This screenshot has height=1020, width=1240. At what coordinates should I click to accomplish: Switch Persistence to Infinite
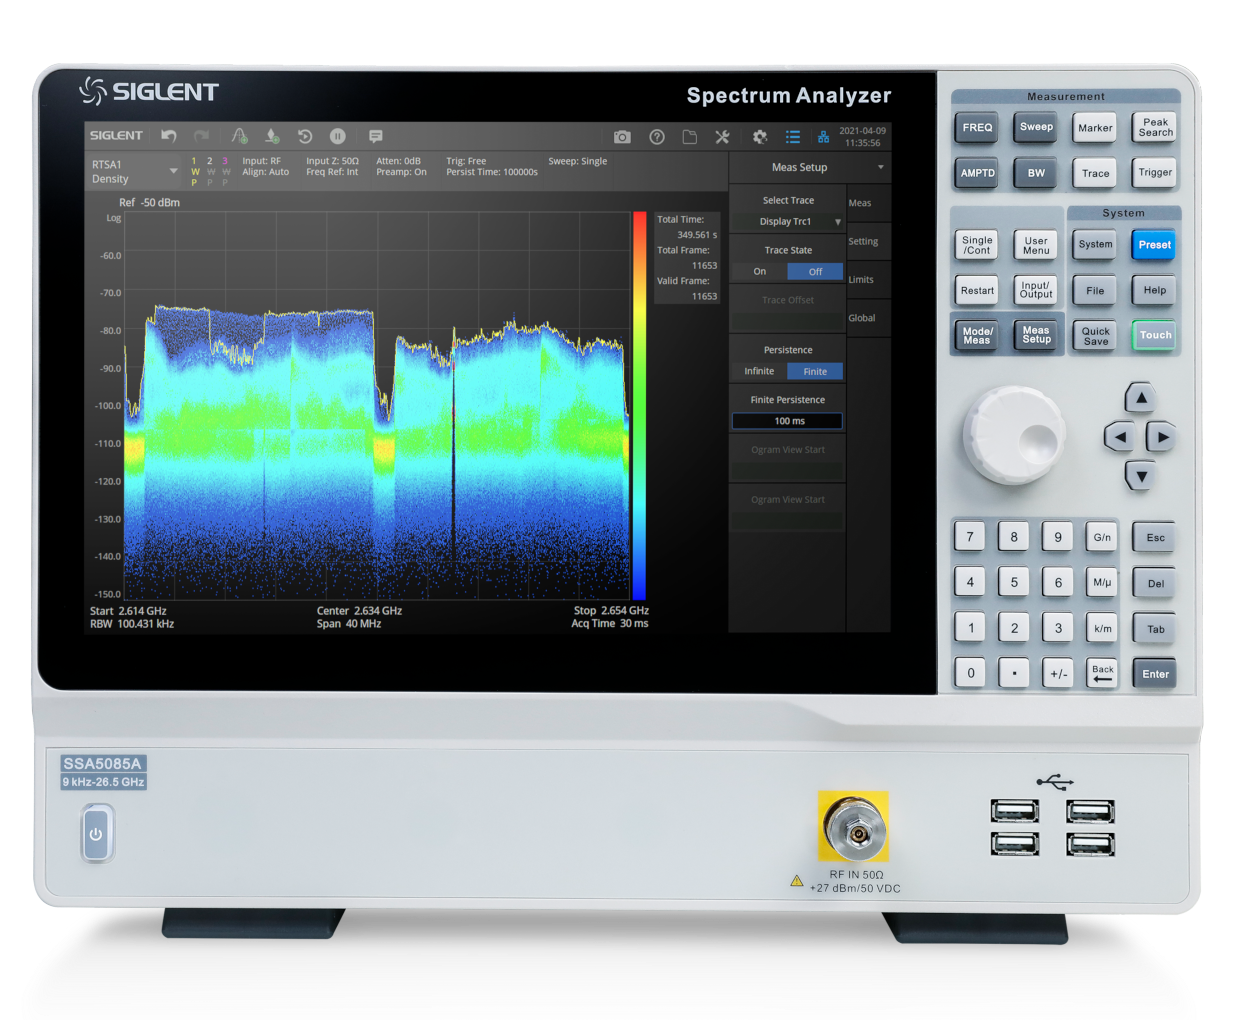[x=759, y=372]
